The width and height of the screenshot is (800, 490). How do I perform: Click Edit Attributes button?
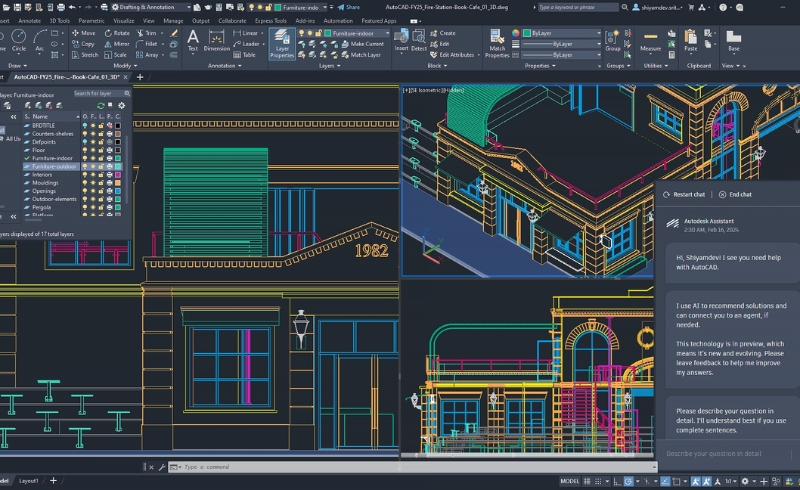click(452, 55)
